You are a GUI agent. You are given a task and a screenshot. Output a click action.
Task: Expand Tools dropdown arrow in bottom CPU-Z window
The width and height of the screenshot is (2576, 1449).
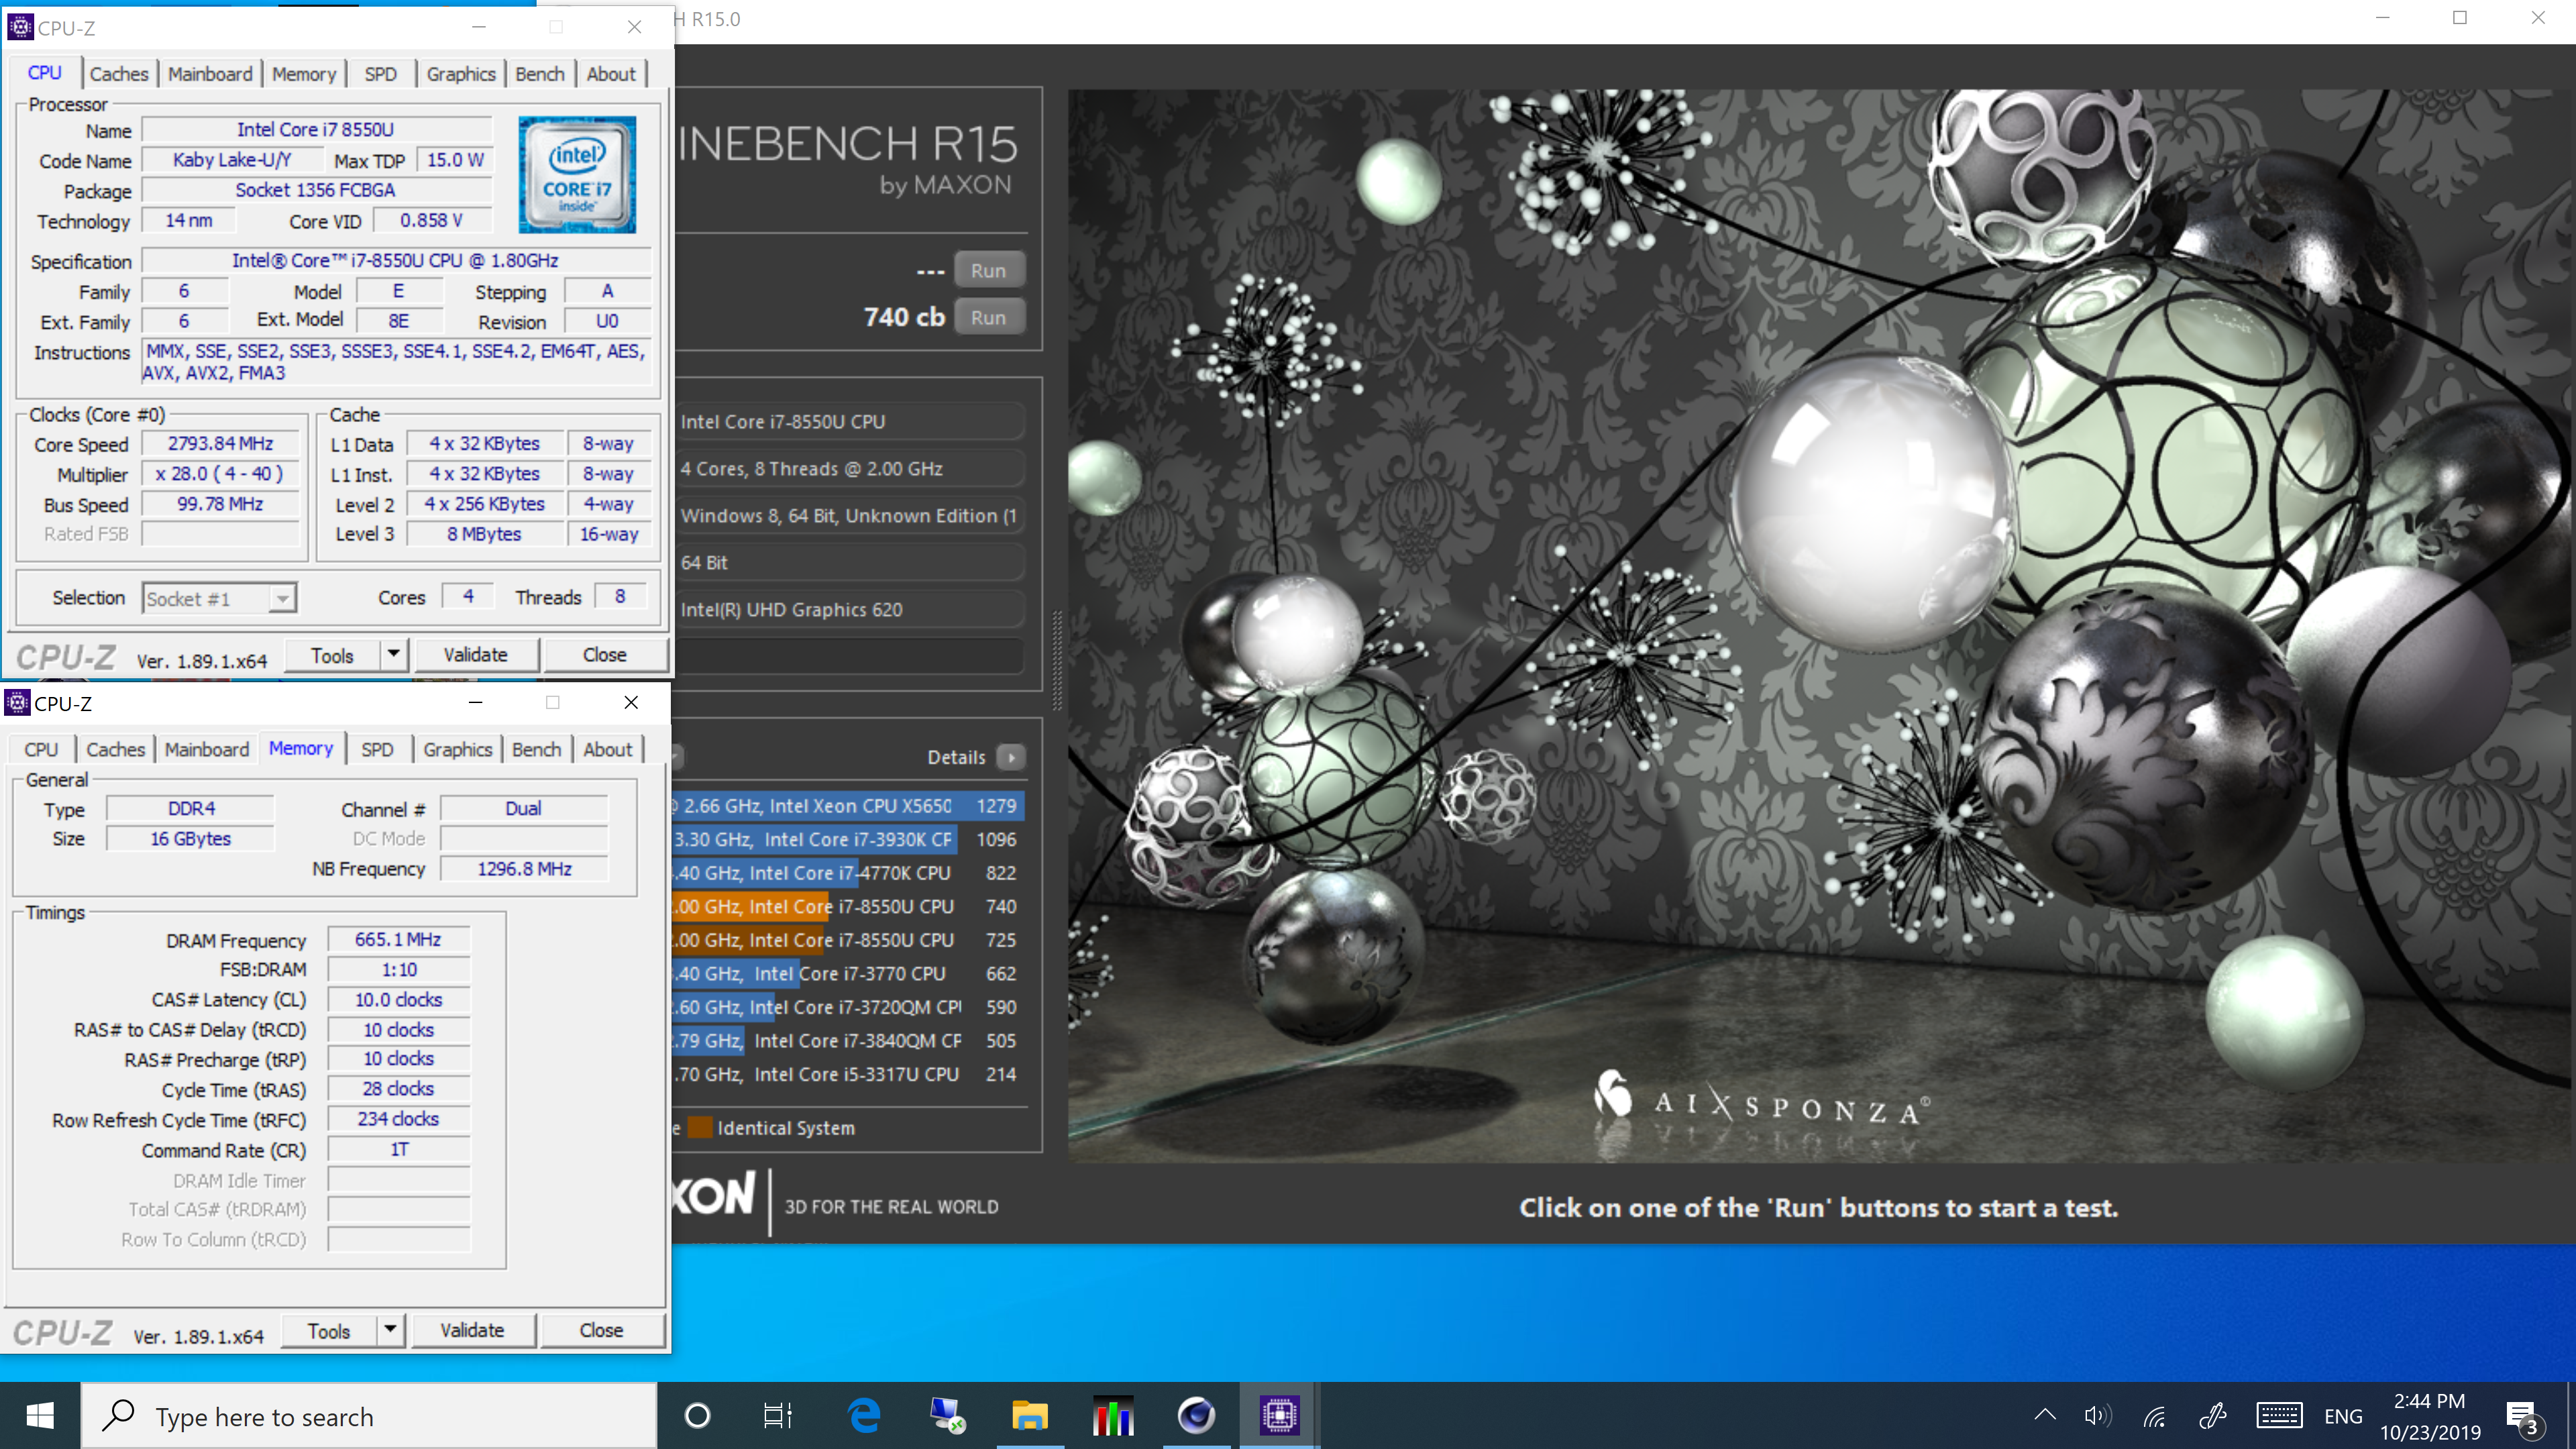(x=390, y=1331)
